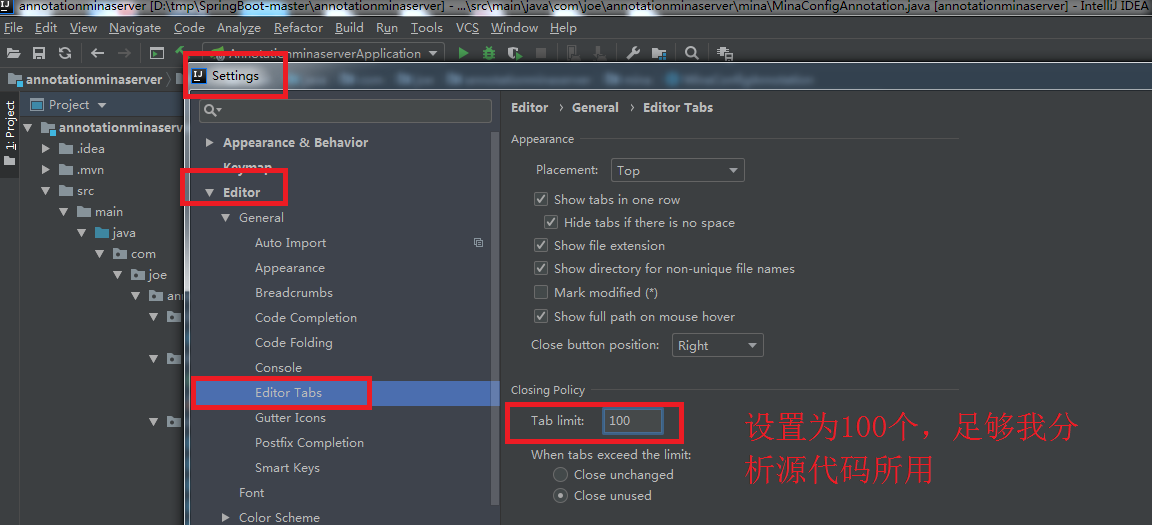Open the Refactor menu
This screenshot has width=1152, height=525.
point(298,28)
